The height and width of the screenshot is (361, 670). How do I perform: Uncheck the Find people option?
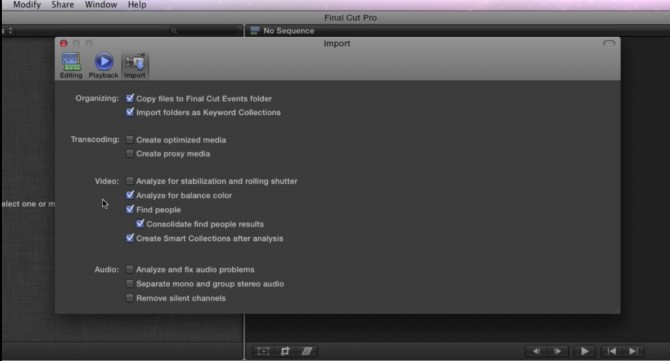click(x=130, y=209)
